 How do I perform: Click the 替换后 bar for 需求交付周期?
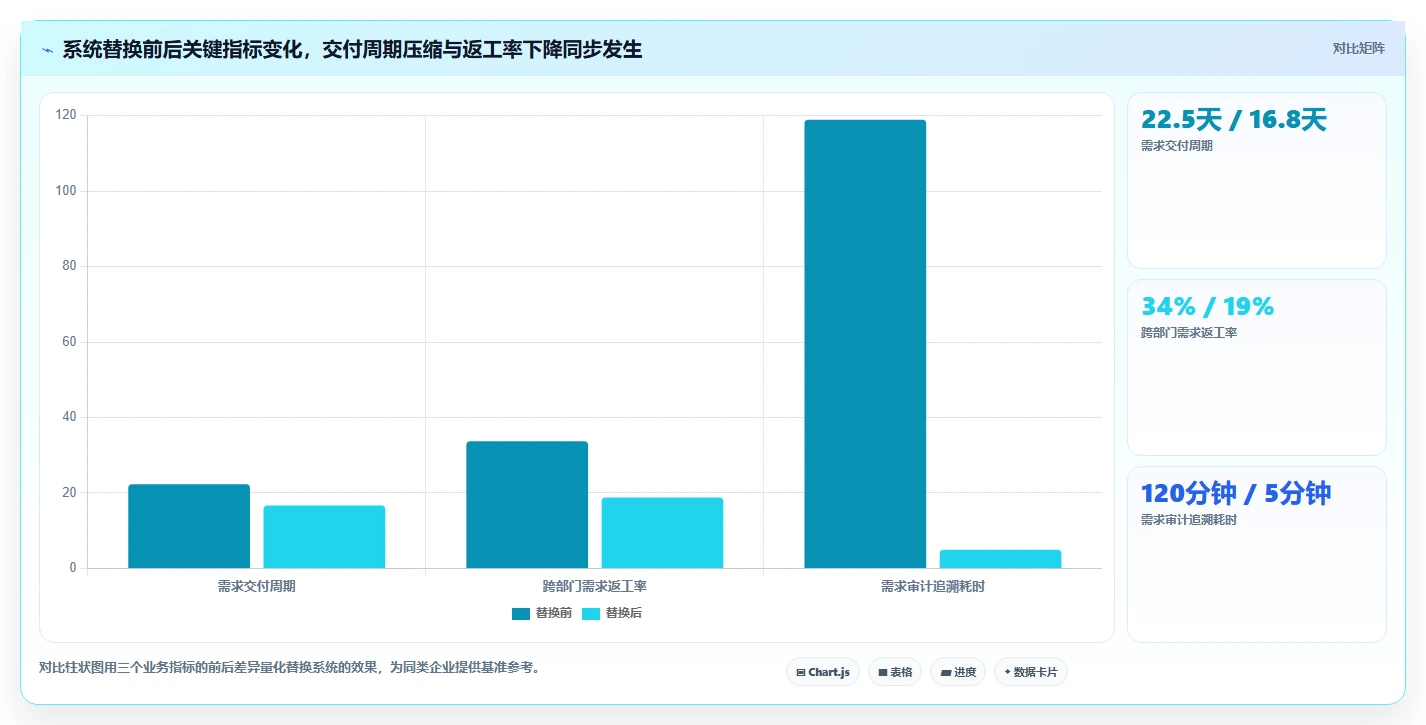[324, 537]
